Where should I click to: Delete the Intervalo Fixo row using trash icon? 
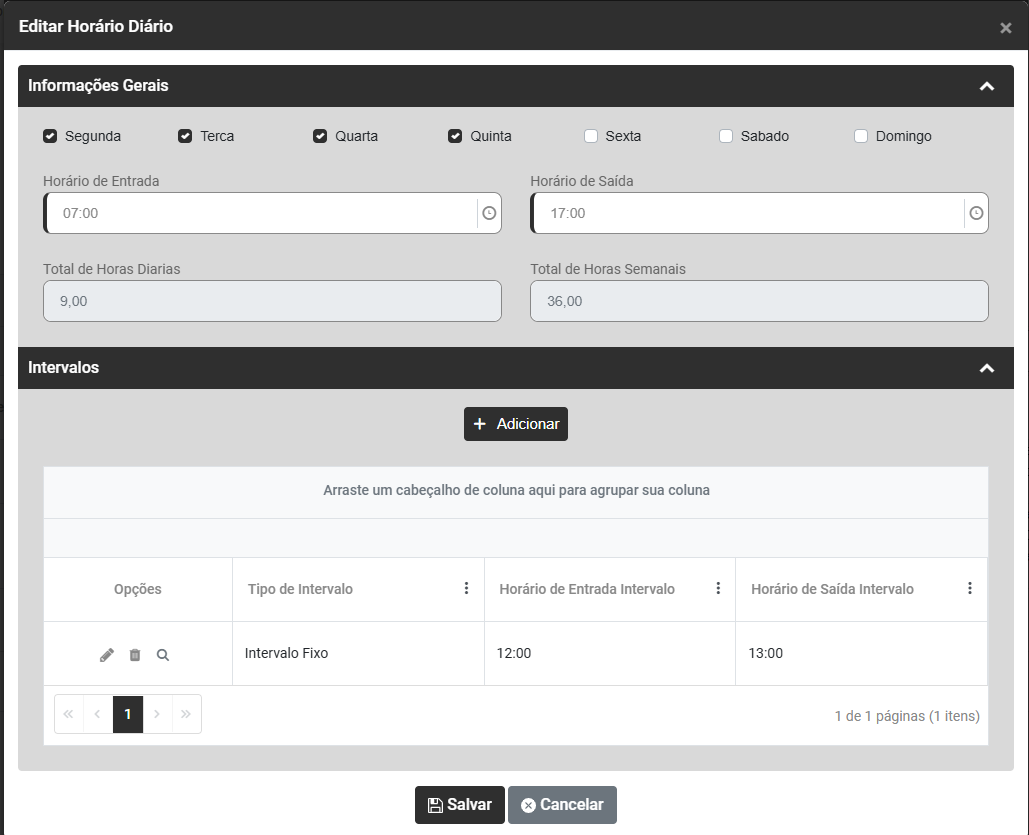tap(135, 655)
